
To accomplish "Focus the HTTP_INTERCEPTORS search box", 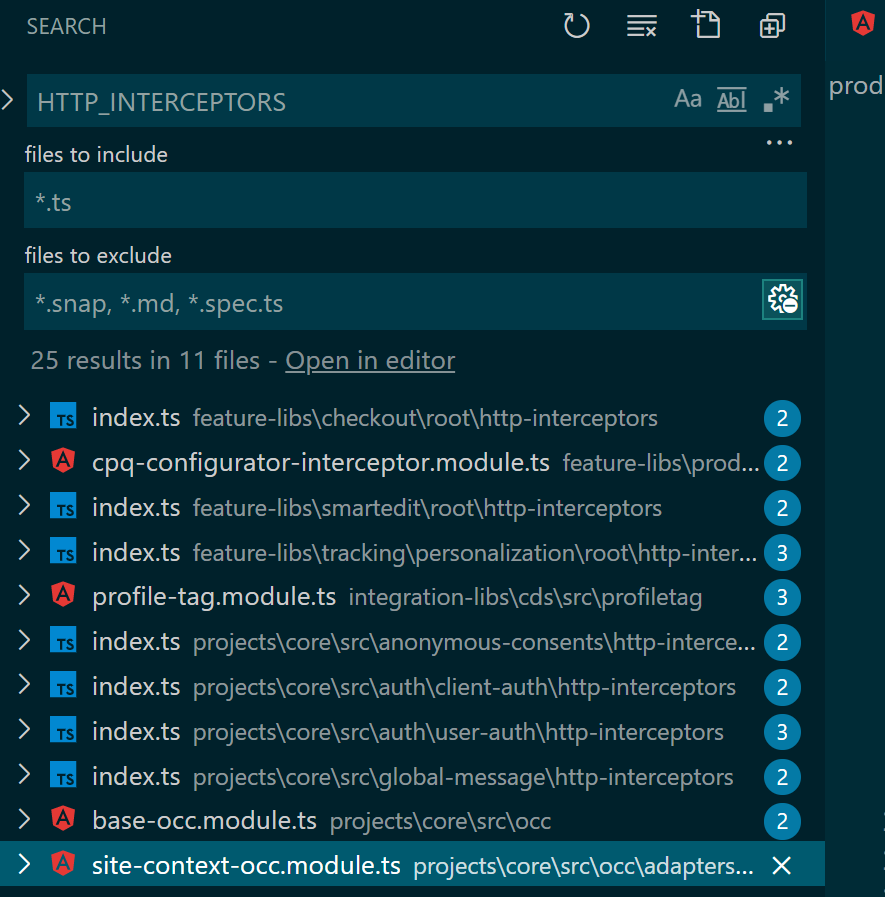I will [340, 101].
